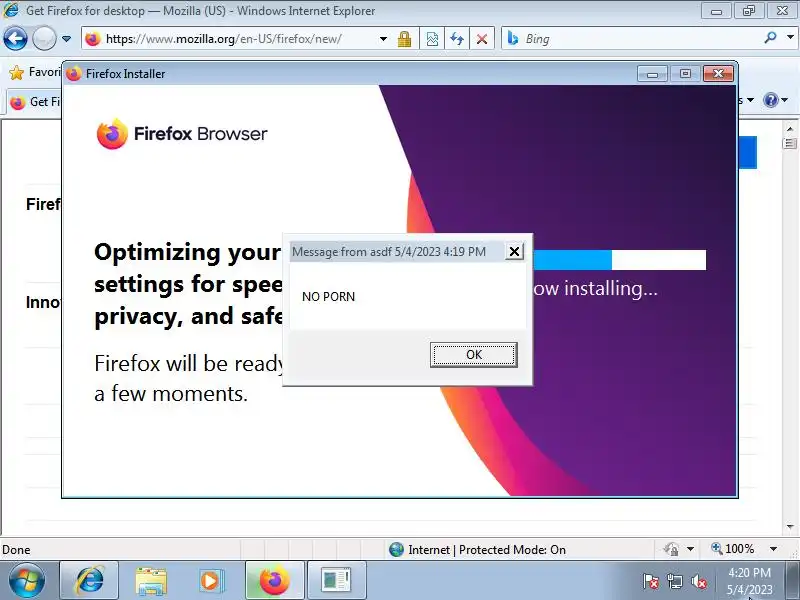Refresh the page with the refresh icon

click(457, 39)
